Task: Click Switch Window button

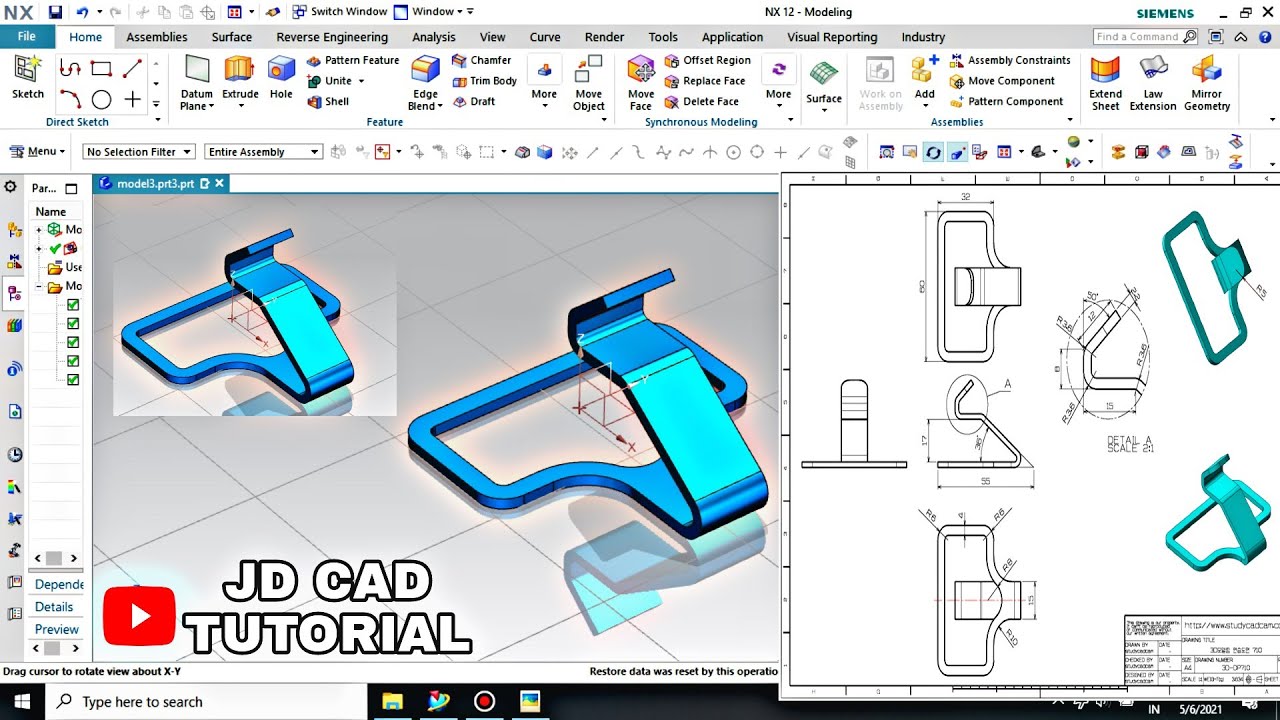Action: point(339,12)
